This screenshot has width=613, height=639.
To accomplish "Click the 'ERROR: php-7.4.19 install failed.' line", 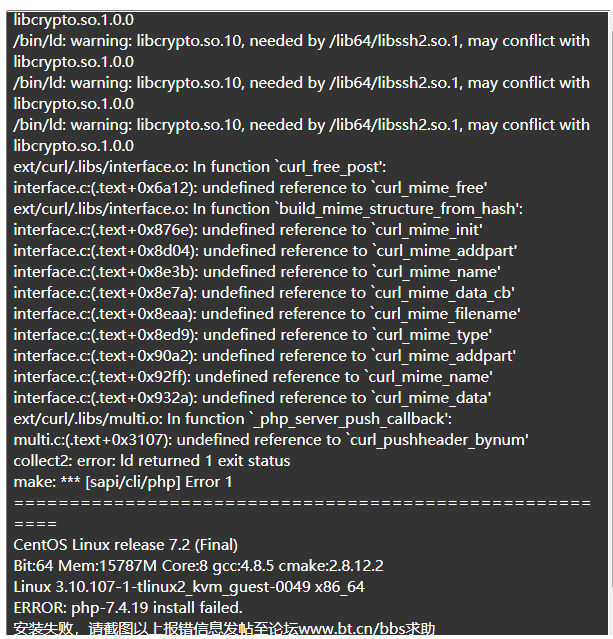I will 128,608.
